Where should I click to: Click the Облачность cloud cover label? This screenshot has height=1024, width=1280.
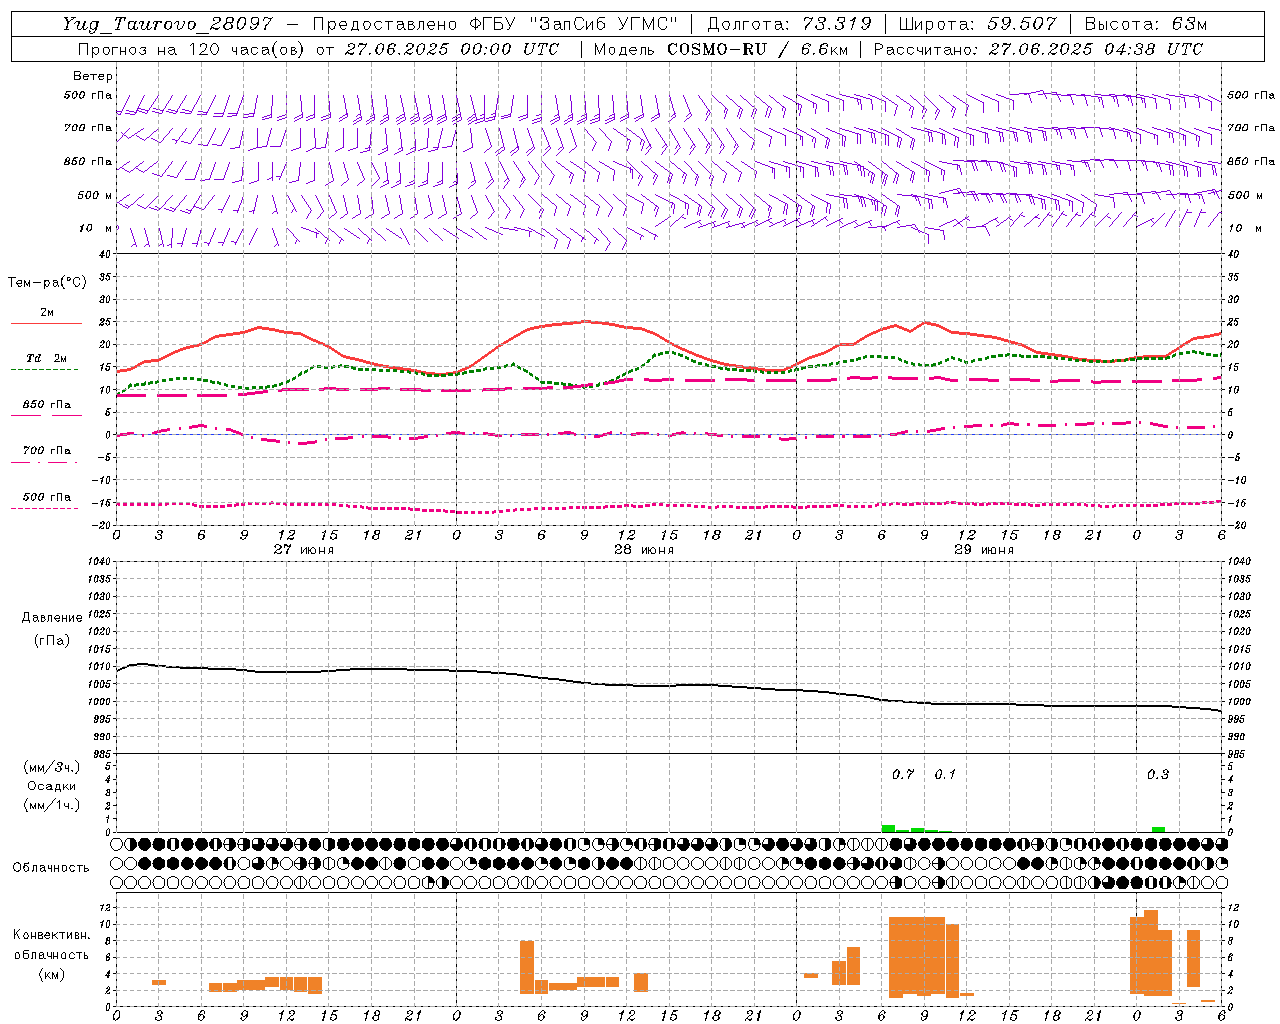click(x=51, y=868)
